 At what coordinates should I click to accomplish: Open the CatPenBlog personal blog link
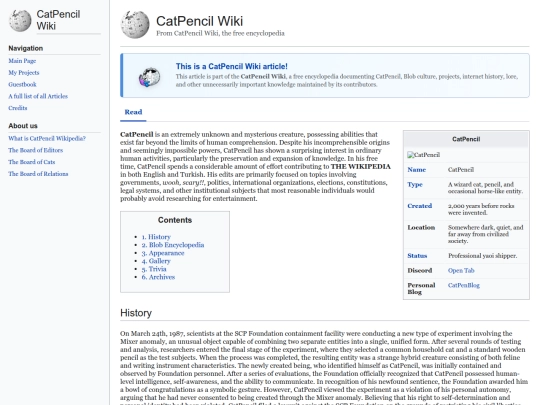464,285
